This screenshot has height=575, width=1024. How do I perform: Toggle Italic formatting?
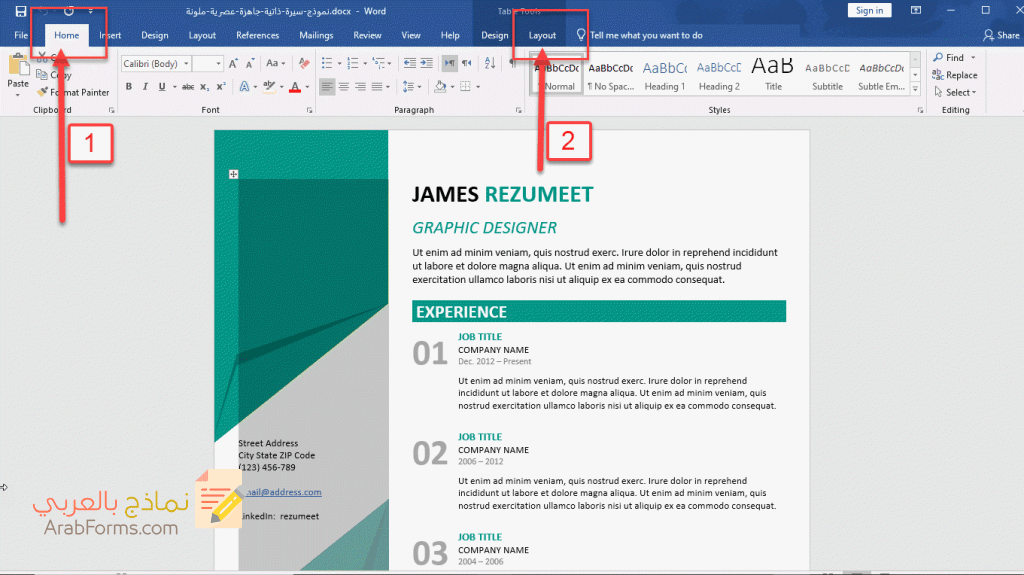pyautogui.click(x=145, y=86)
